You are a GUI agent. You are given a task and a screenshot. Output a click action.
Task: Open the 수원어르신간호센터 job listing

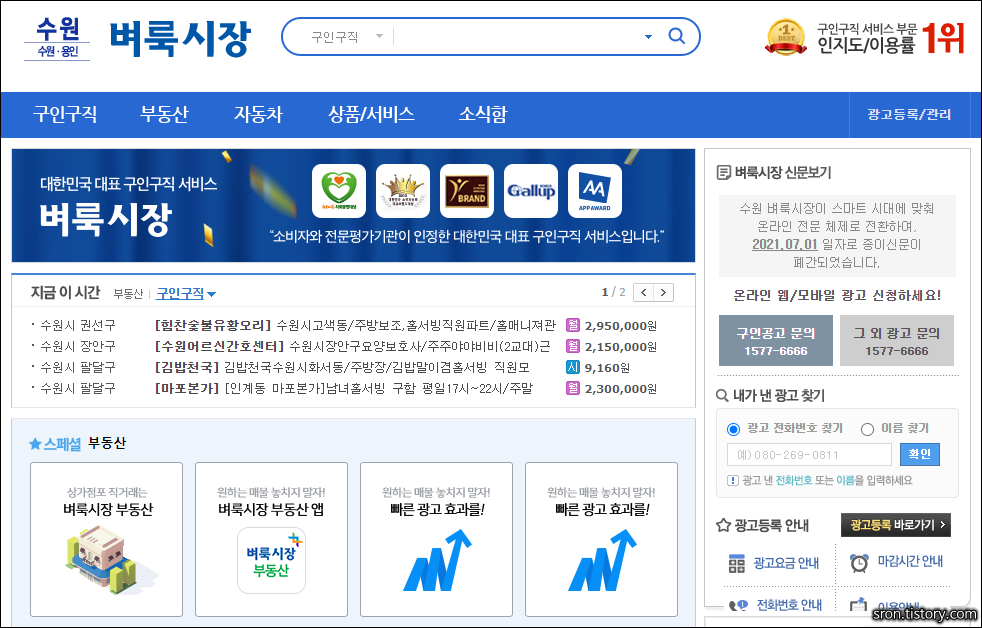point(352,346)
